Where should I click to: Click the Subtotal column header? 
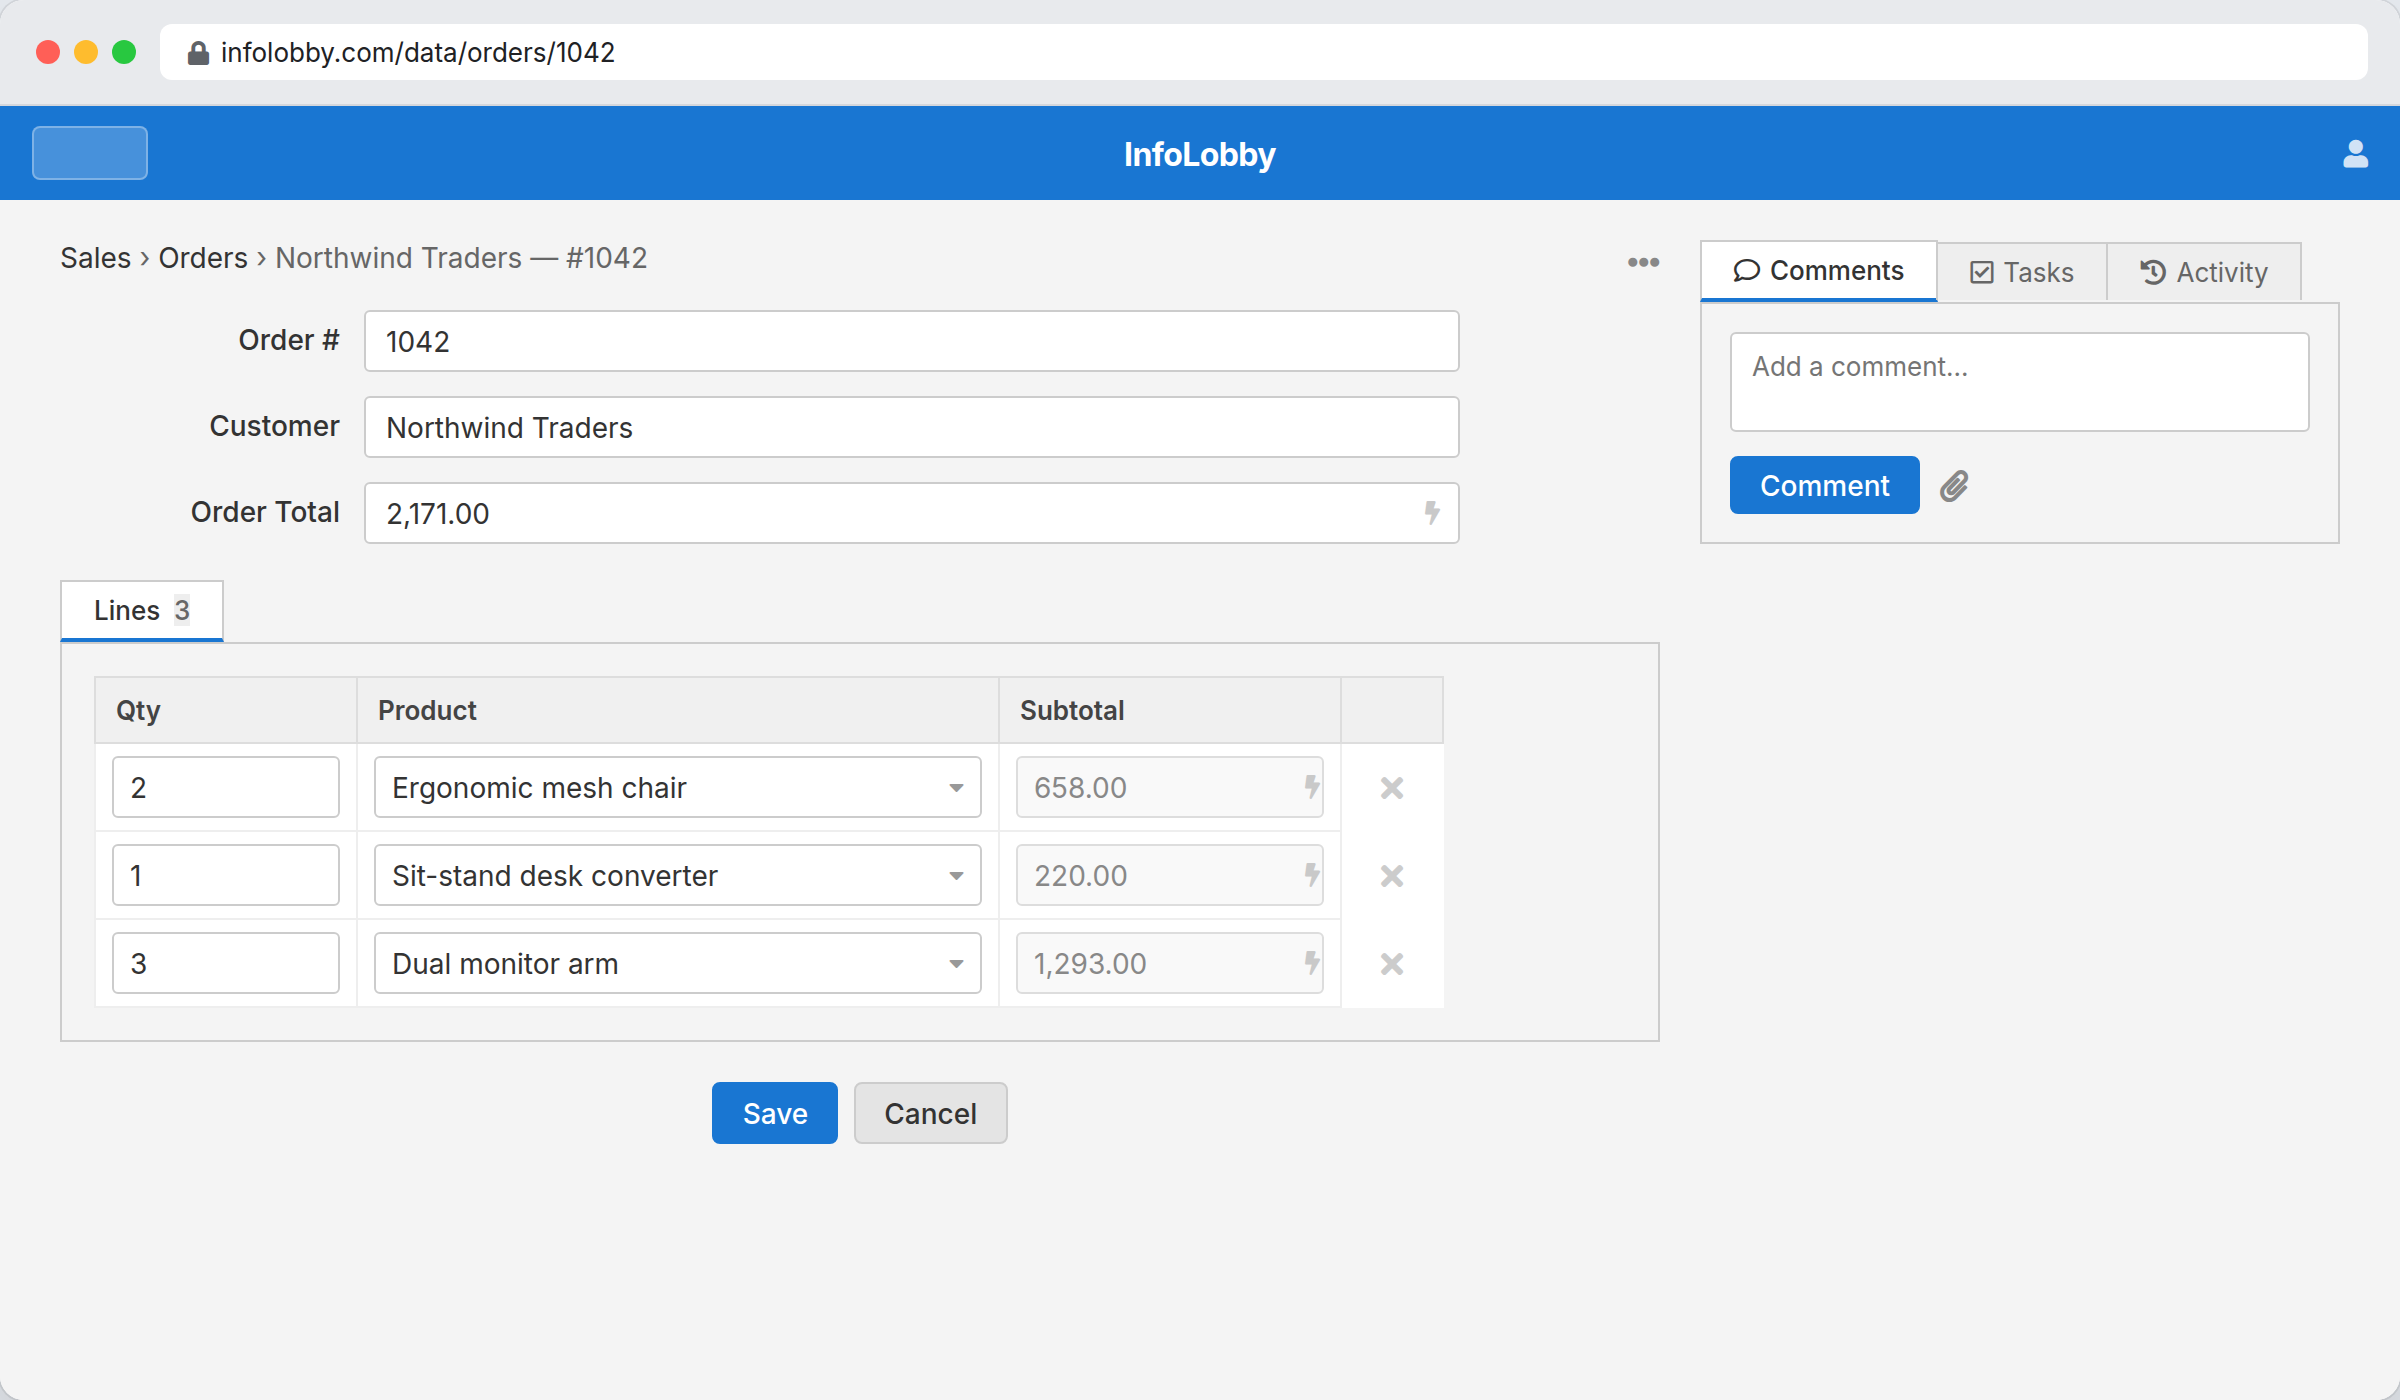[1169, 710]
